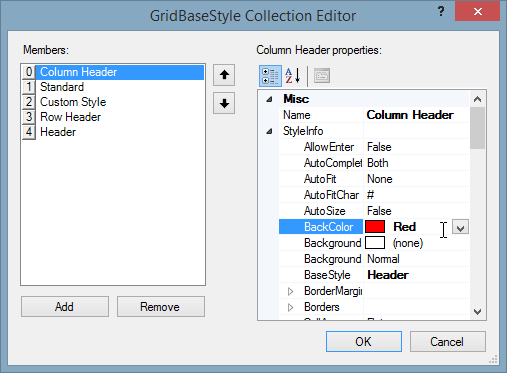Switch to Categorized property view

(270, 76)
